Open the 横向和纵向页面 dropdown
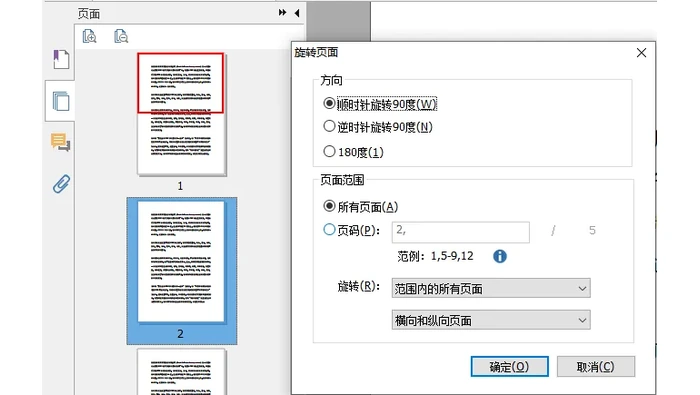 491,320
